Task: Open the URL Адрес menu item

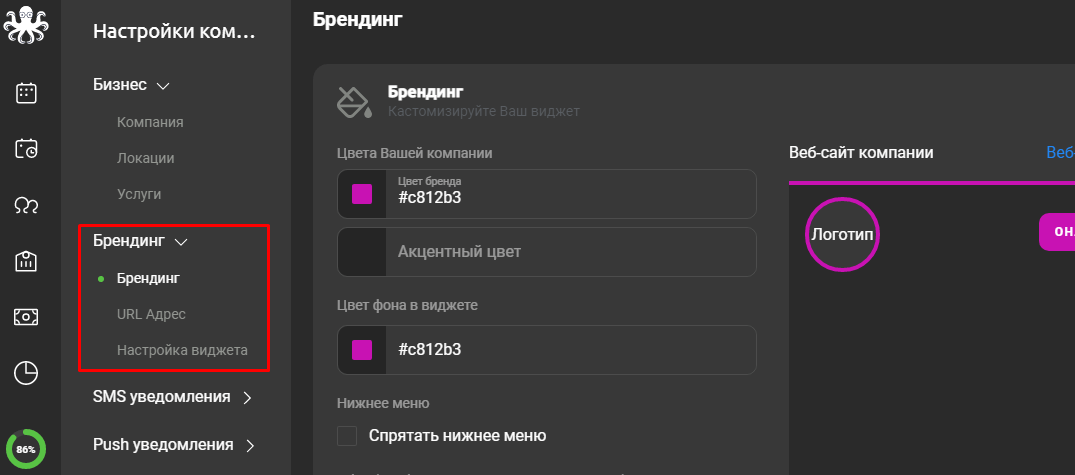Action: tap(151, 314)
